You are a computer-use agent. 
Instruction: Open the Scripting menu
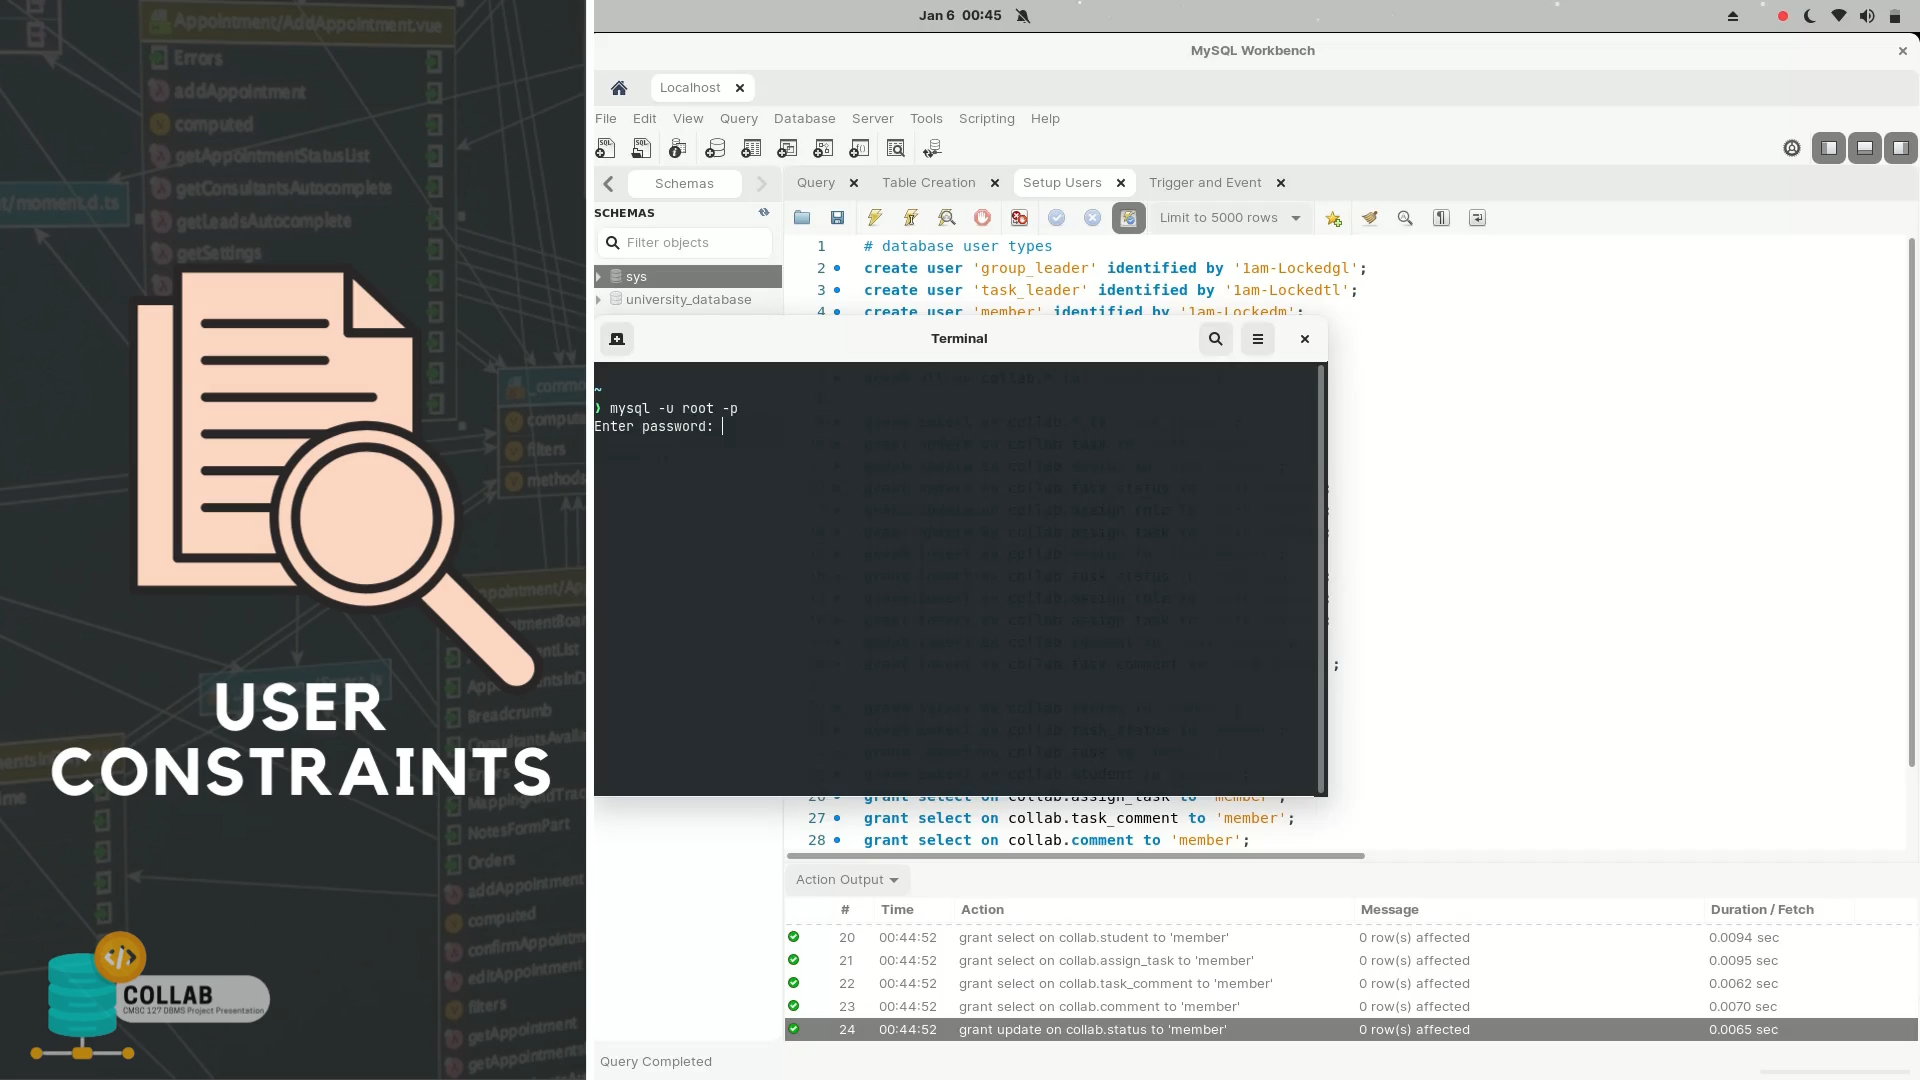[x=986, y=118]
